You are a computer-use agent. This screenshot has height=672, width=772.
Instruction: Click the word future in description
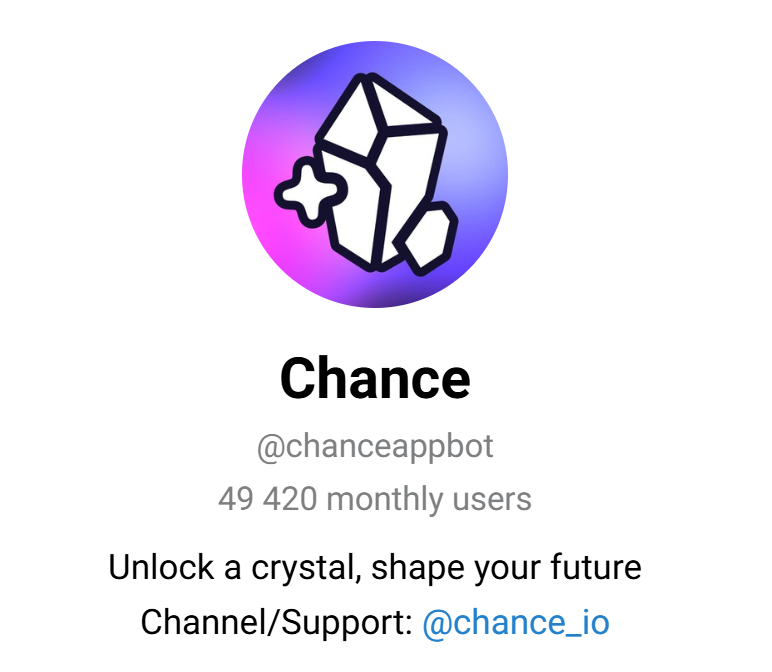[x=596, y=567]
